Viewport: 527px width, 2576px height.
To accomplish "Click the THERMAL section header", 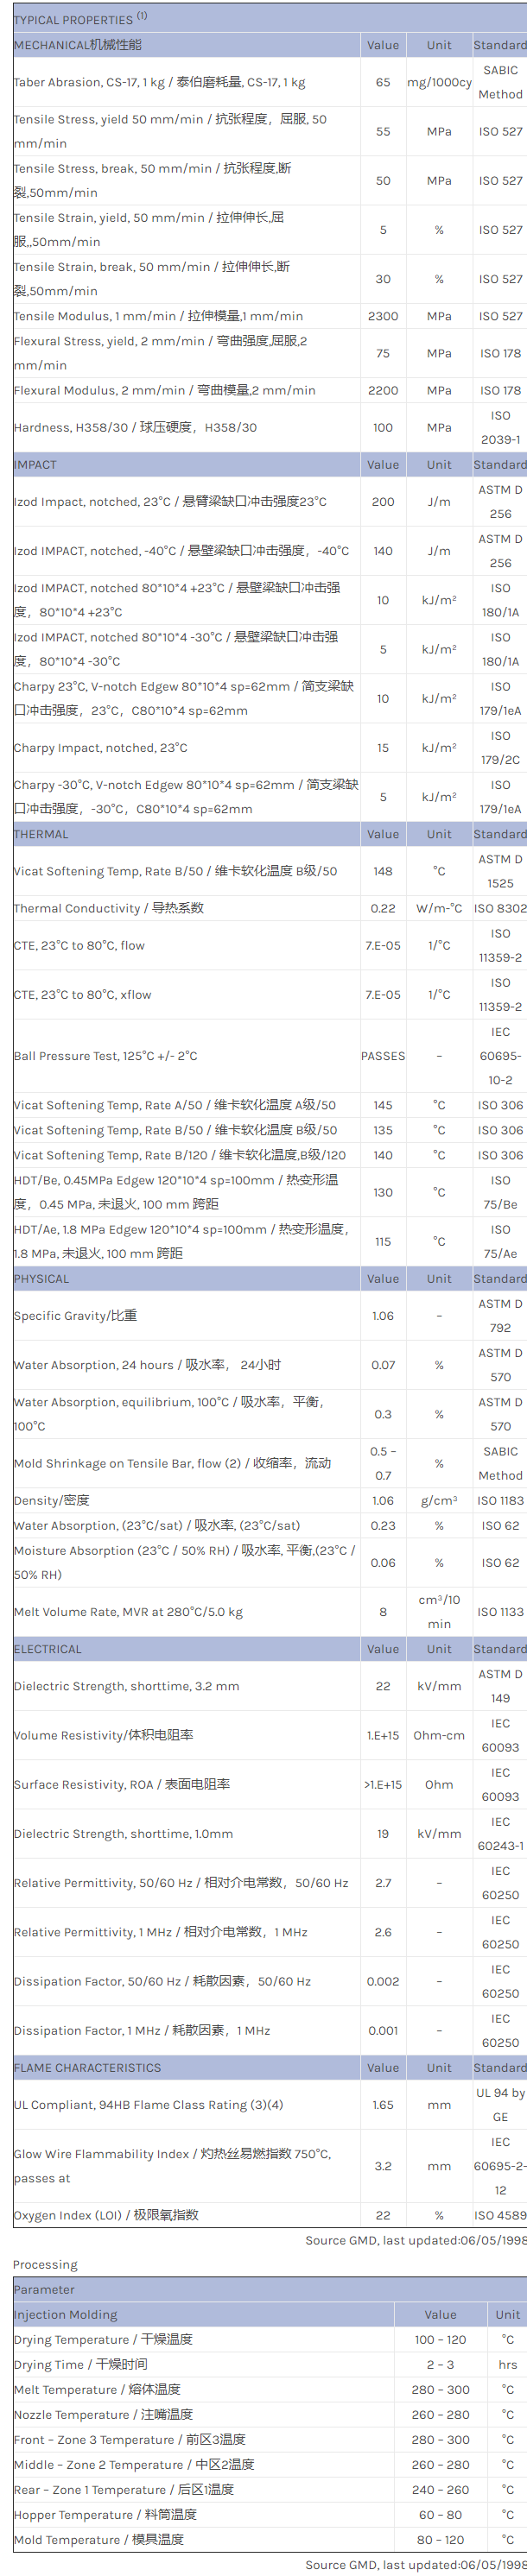I will (41, 834).
